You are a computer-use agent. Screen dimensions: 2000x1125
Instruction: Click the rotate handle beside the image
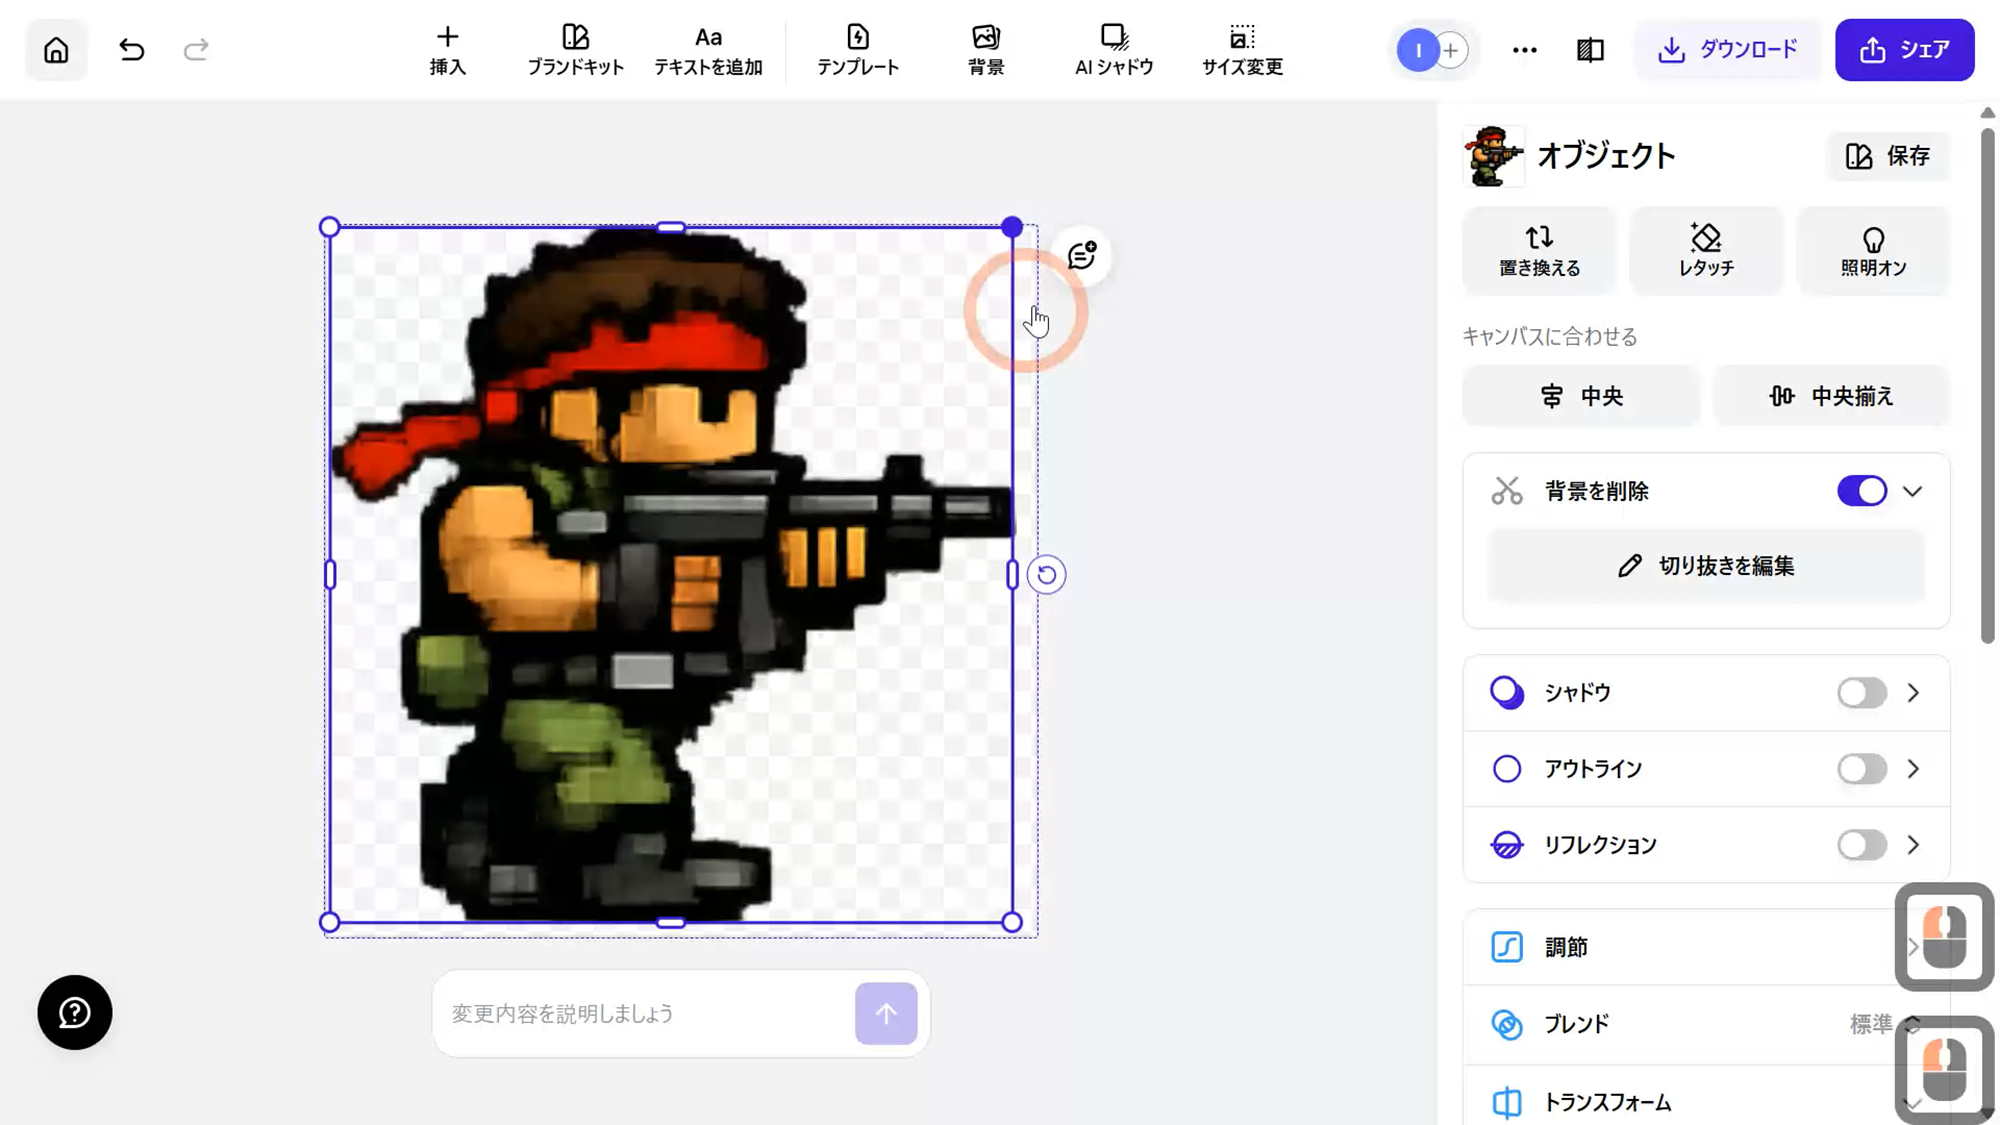pyautogui.click(x=1046, y=575)
